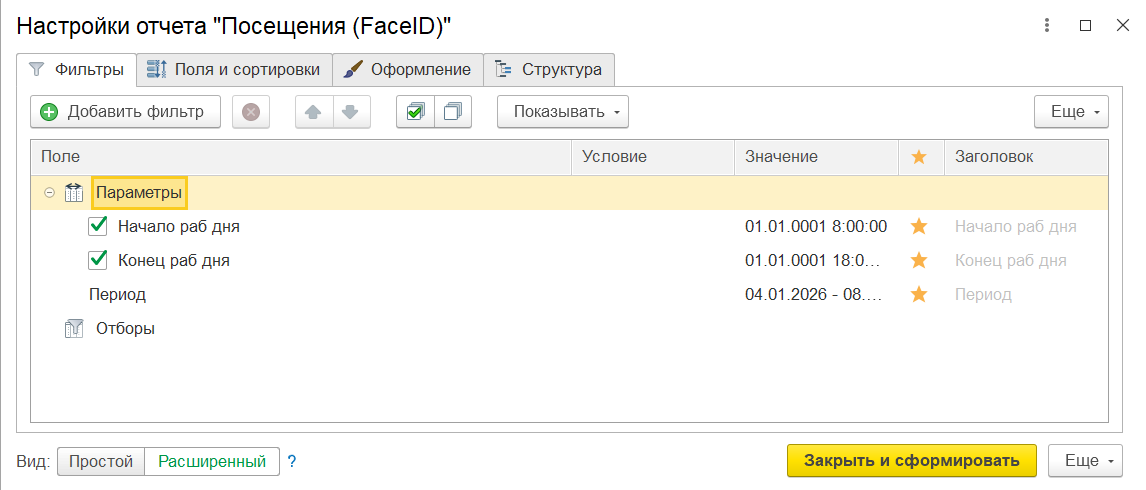Screen dimensions: 1146x490
Task: Switch view mode to Простой
Action: [101, 461]
